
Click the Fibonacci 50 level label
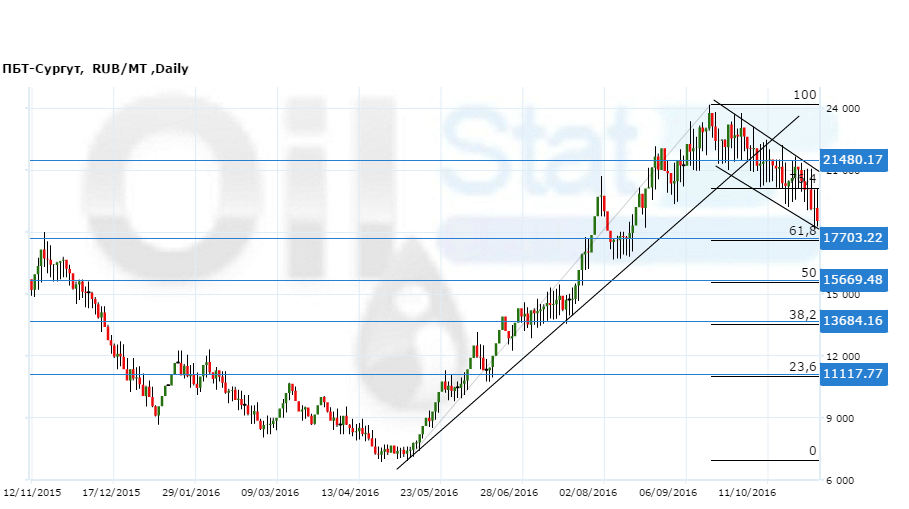(808, 273)
